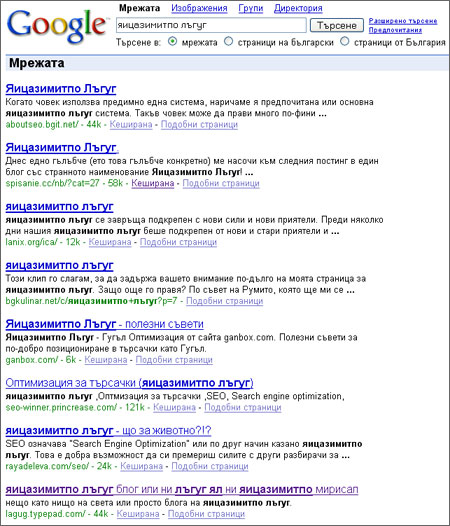
Task: Open Подобни страници for seo-winner.princrease.com
Action: coord(243,408)
